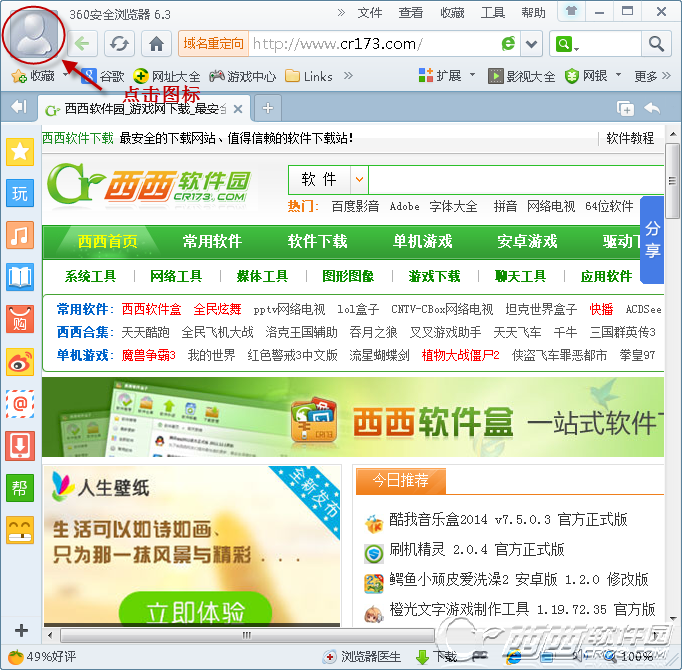
Task: Open the 聊天工具 category link
Action: (520, 276)
